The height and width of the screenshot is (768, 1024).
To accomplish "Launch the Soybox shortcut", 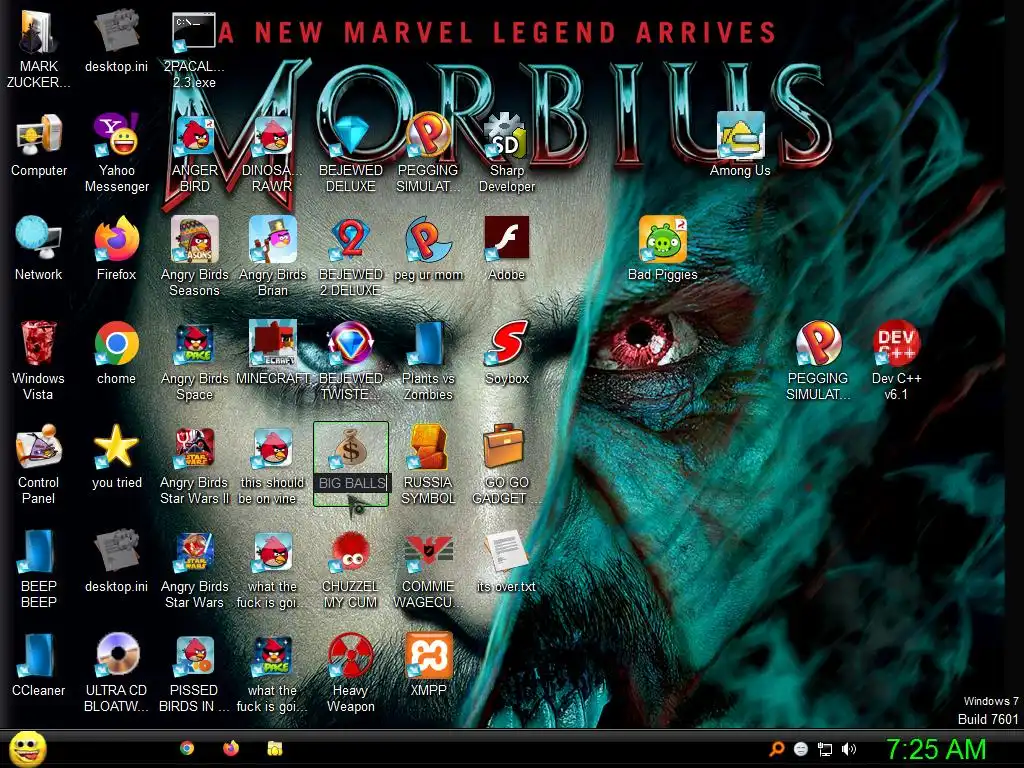I will coord(507,342).
